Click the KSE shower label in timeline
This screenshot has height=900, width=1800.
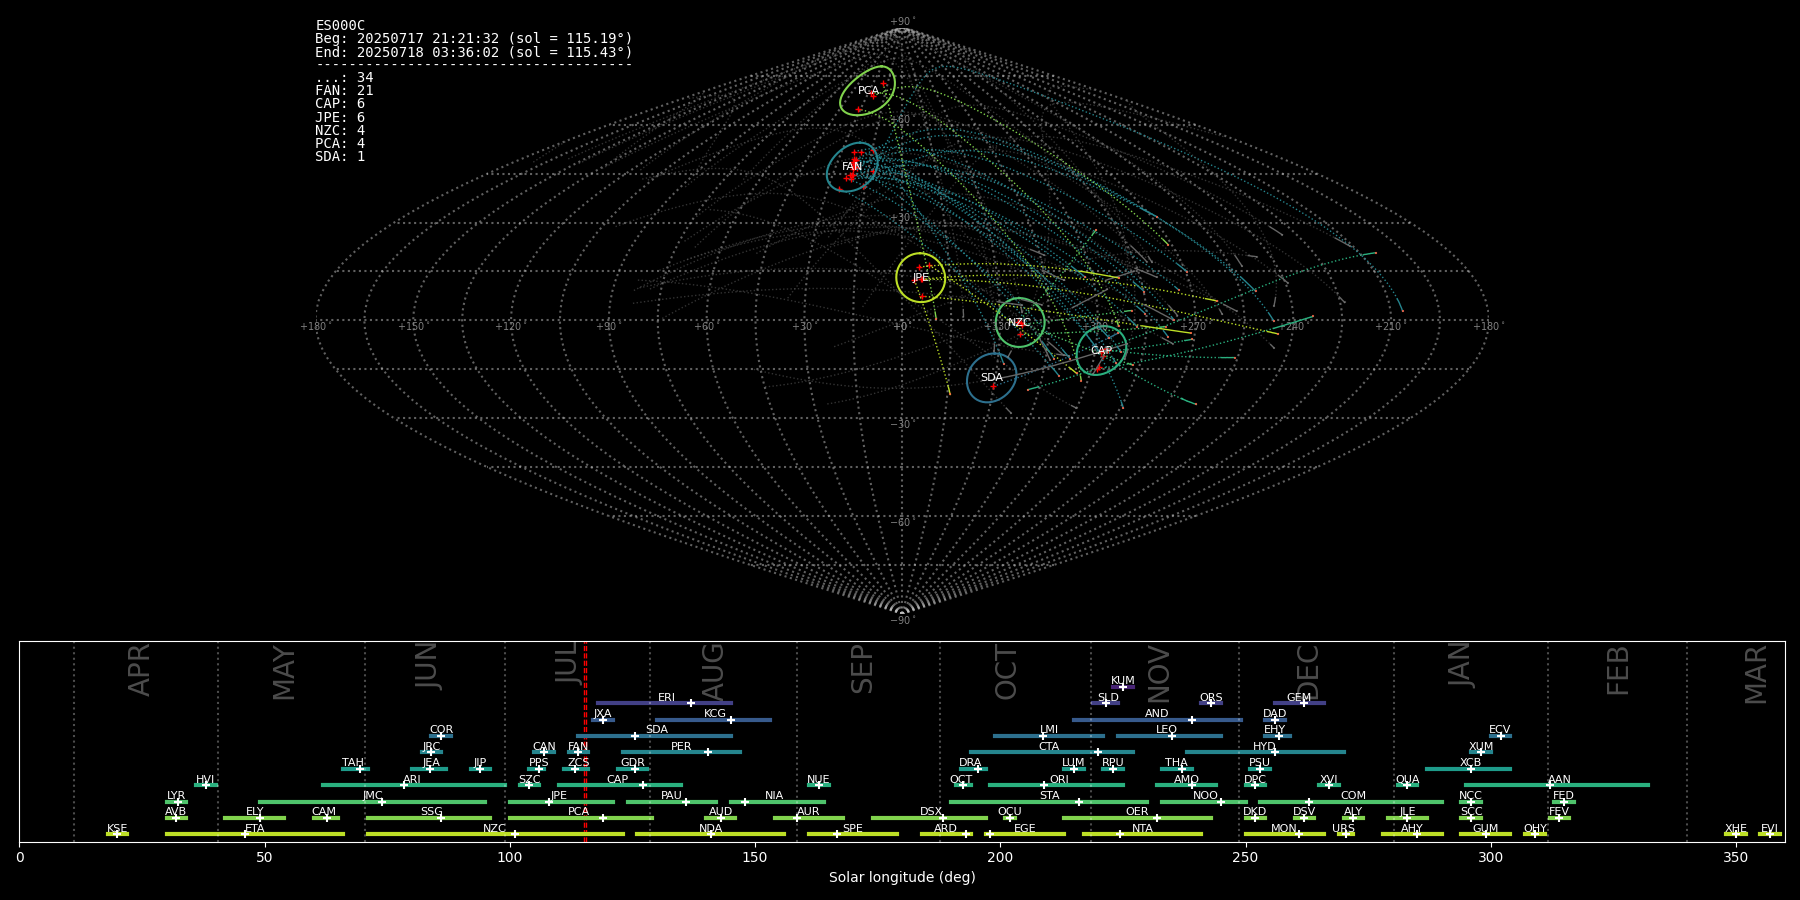tap(117, 829)
